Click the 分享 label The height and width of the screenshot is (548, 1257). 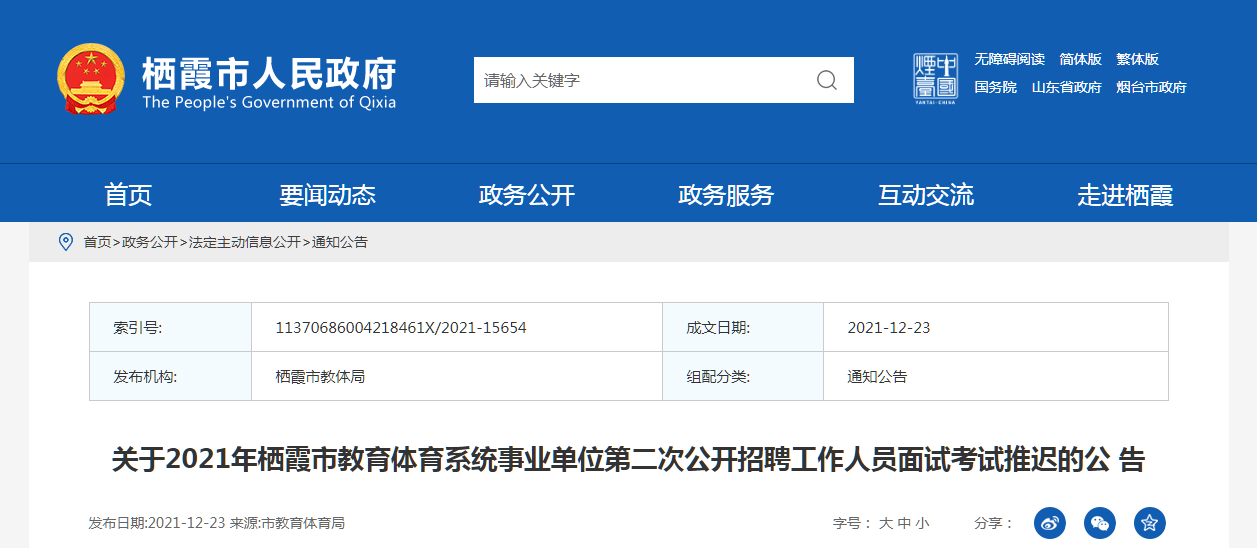click(994, 523)
